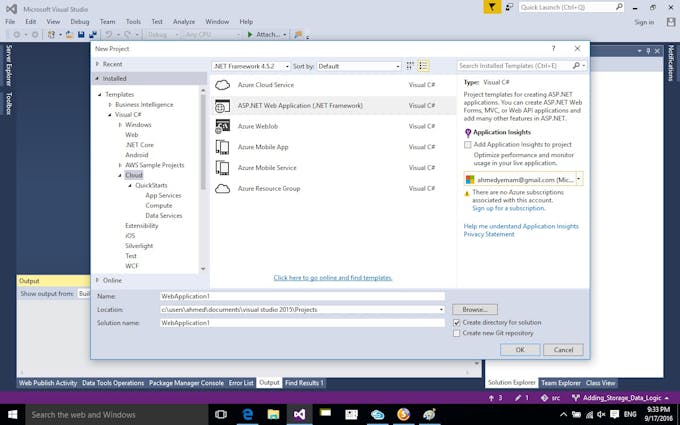This screenshot has width=680, height=425.
Task: Click the Save disk icon in toolbar
Action: [x=81, y=34]
